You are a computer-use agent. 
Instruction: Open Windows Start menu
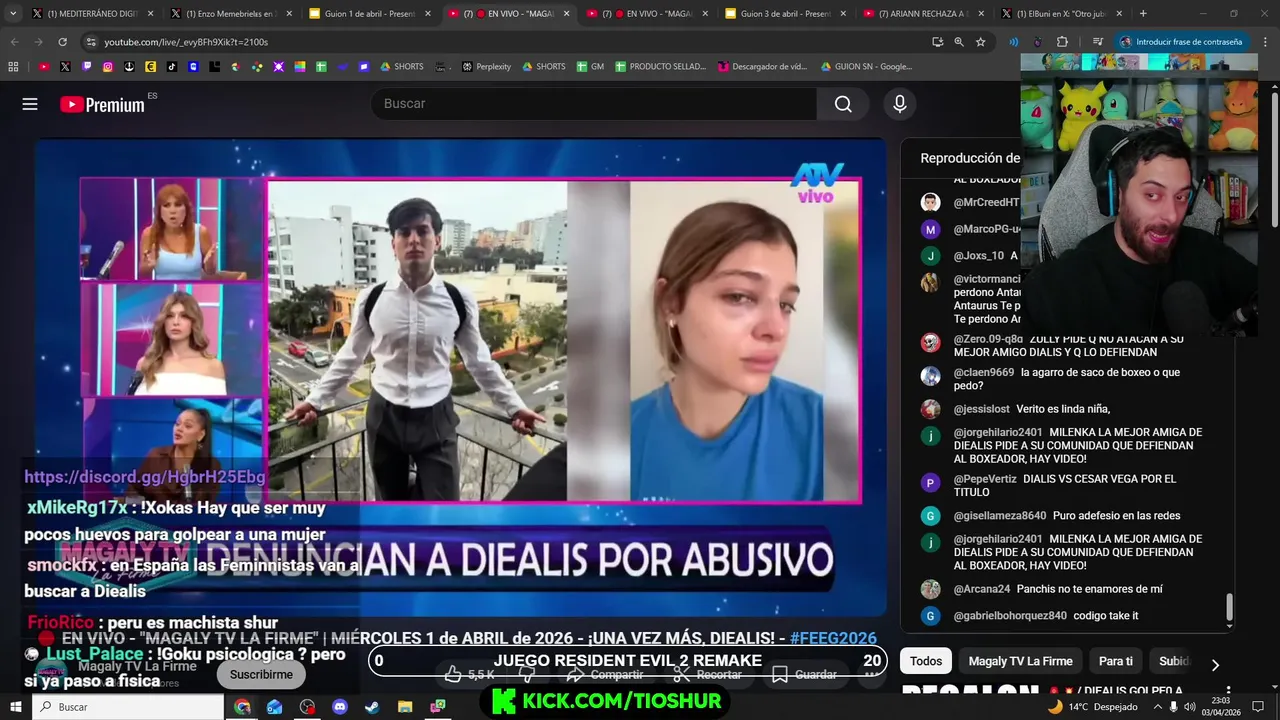[15, 707]
